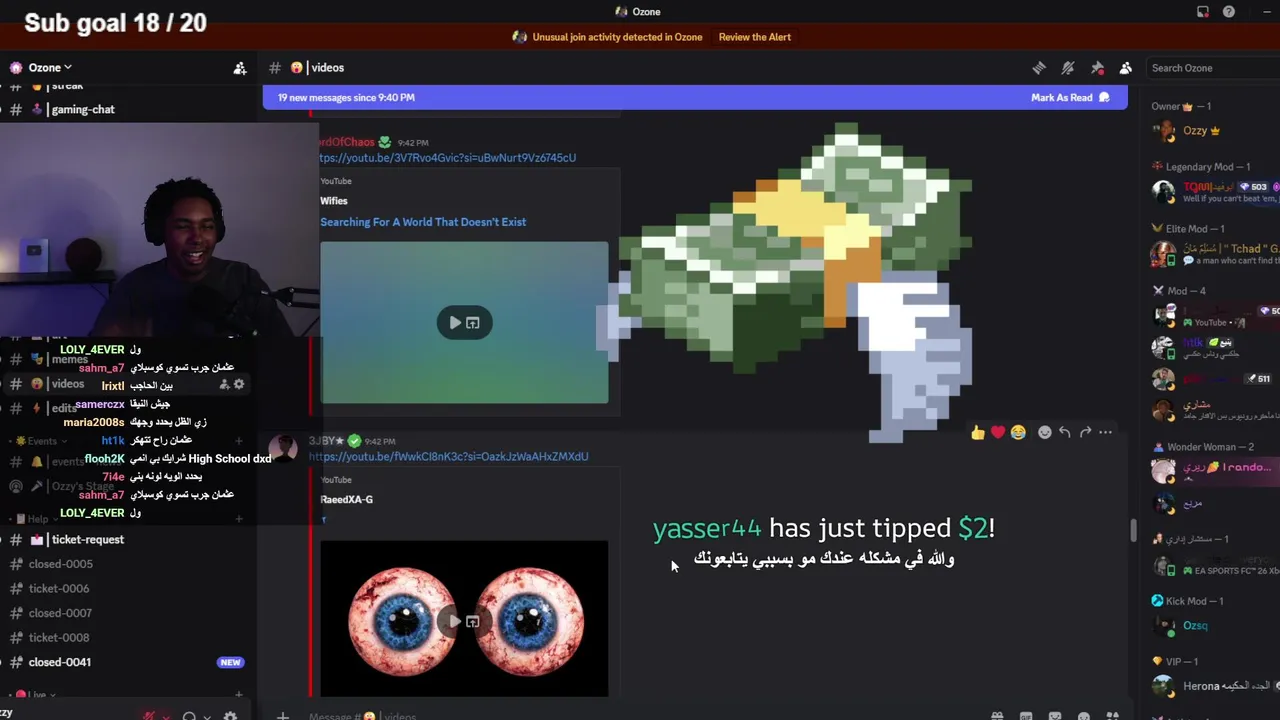React with laughing-crying emoji

[x=1018, y=432]
